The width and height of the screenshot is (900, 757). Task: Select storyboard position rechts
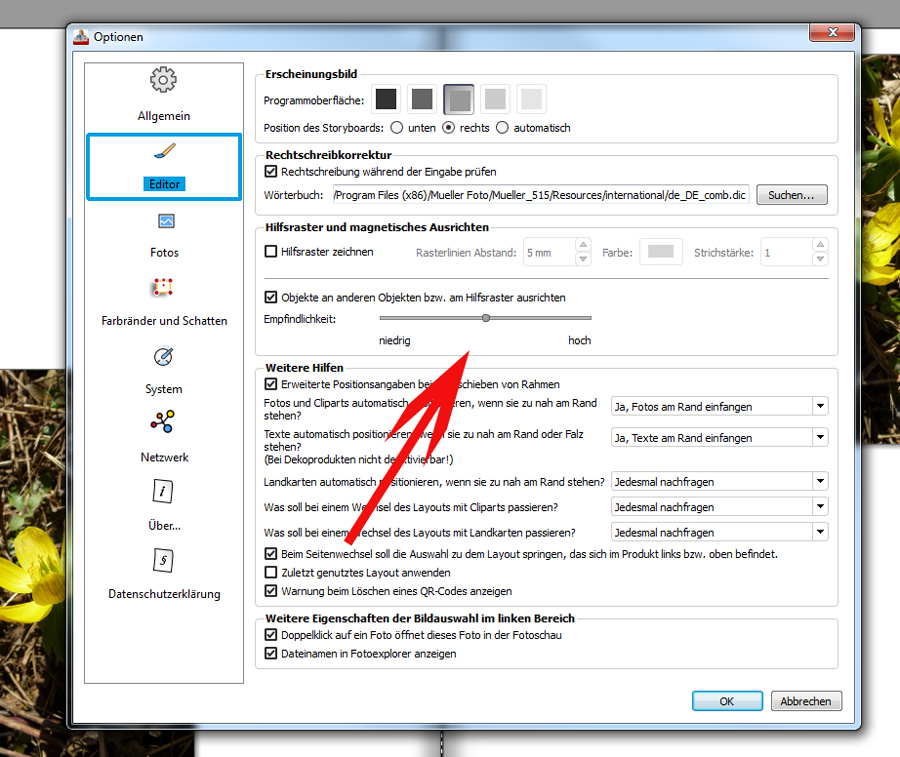pyautogui.click(x=448, y=127)
